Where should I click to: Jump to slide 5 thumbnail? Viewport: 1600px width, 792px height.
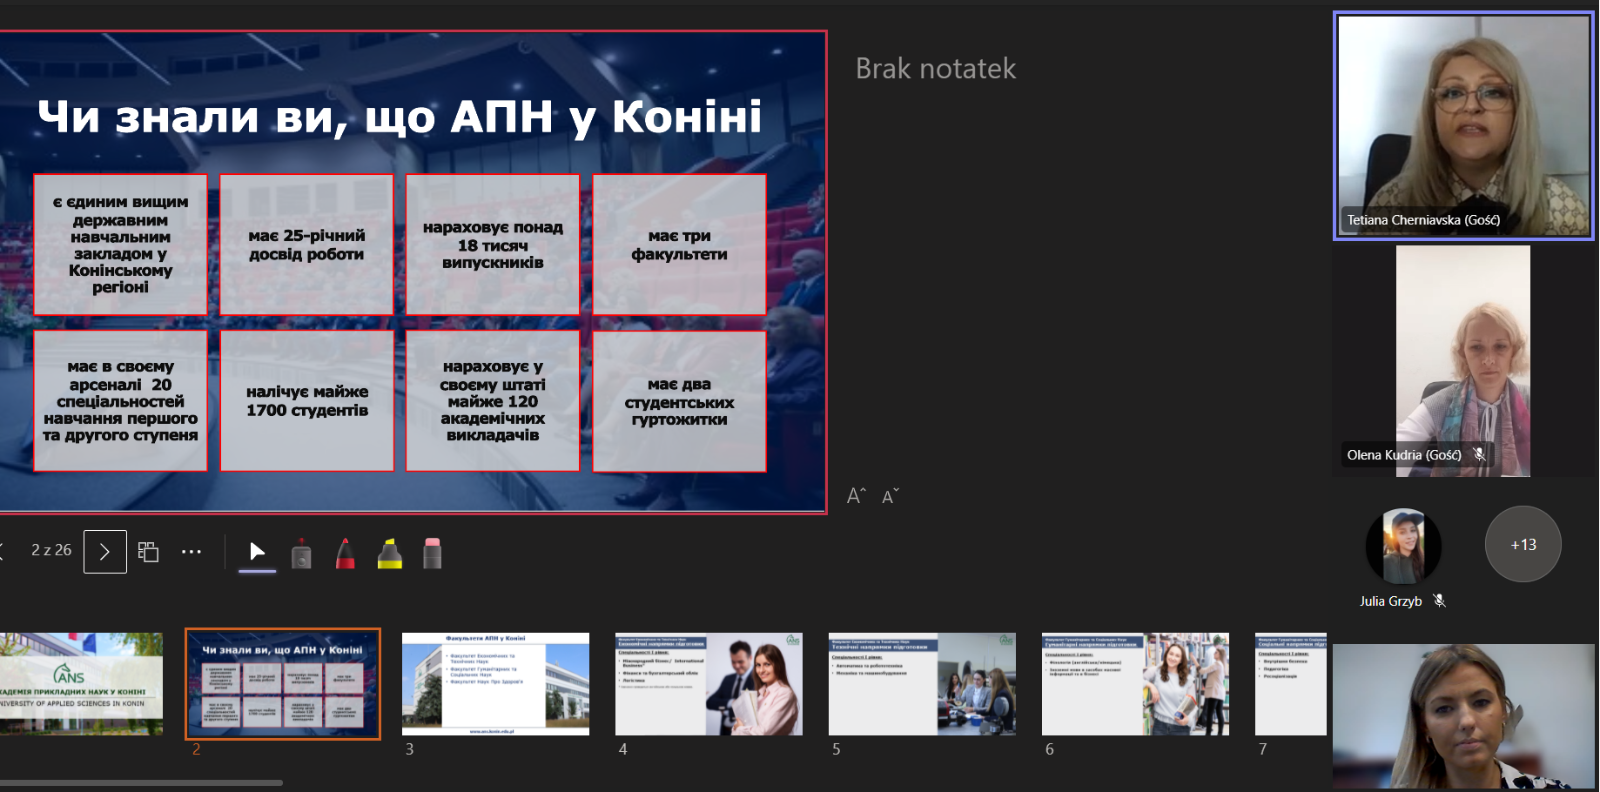click(922, 684)
